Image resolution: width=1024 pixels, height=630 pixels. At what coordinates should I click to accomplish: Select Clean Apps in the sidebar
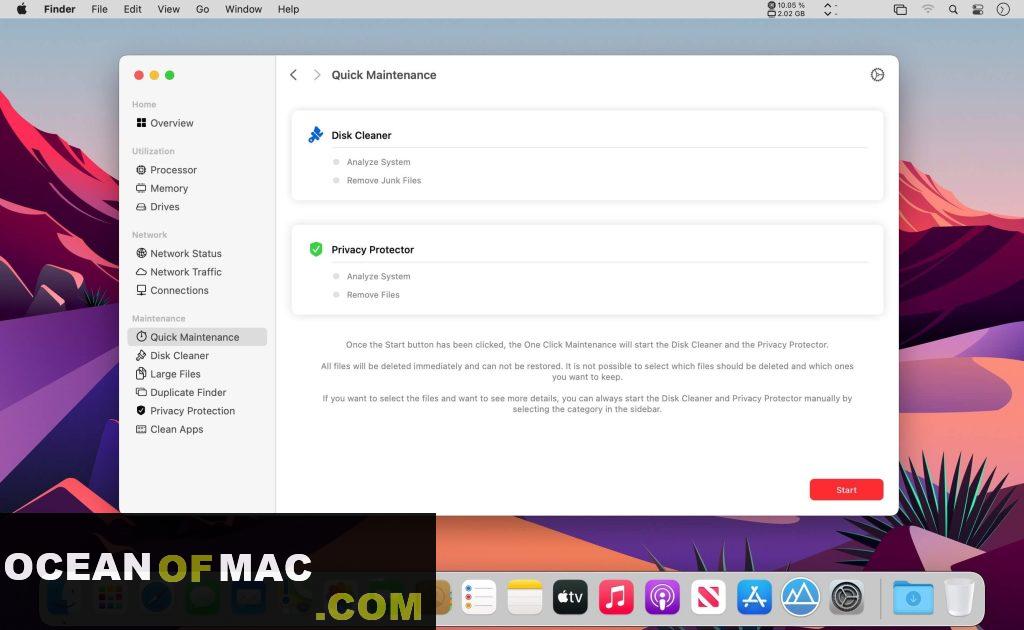point(170,429)
